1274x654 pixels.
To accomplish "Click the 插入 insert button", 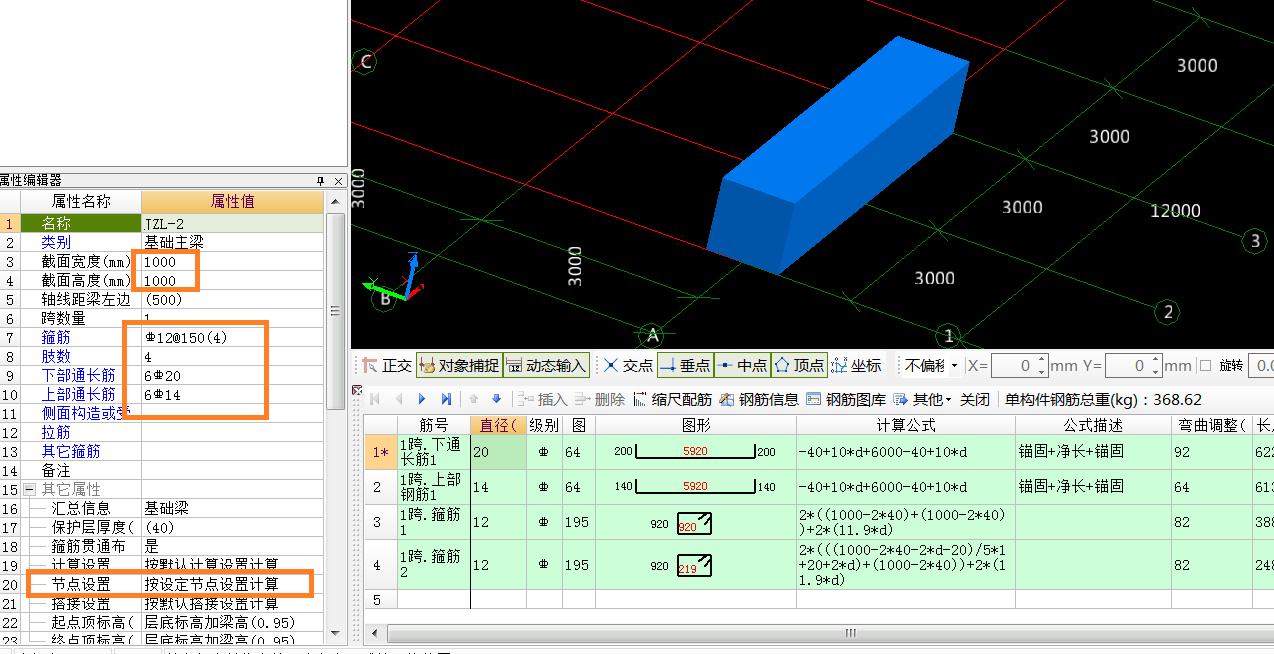I will pyautogui.click(x=541, y=399).
